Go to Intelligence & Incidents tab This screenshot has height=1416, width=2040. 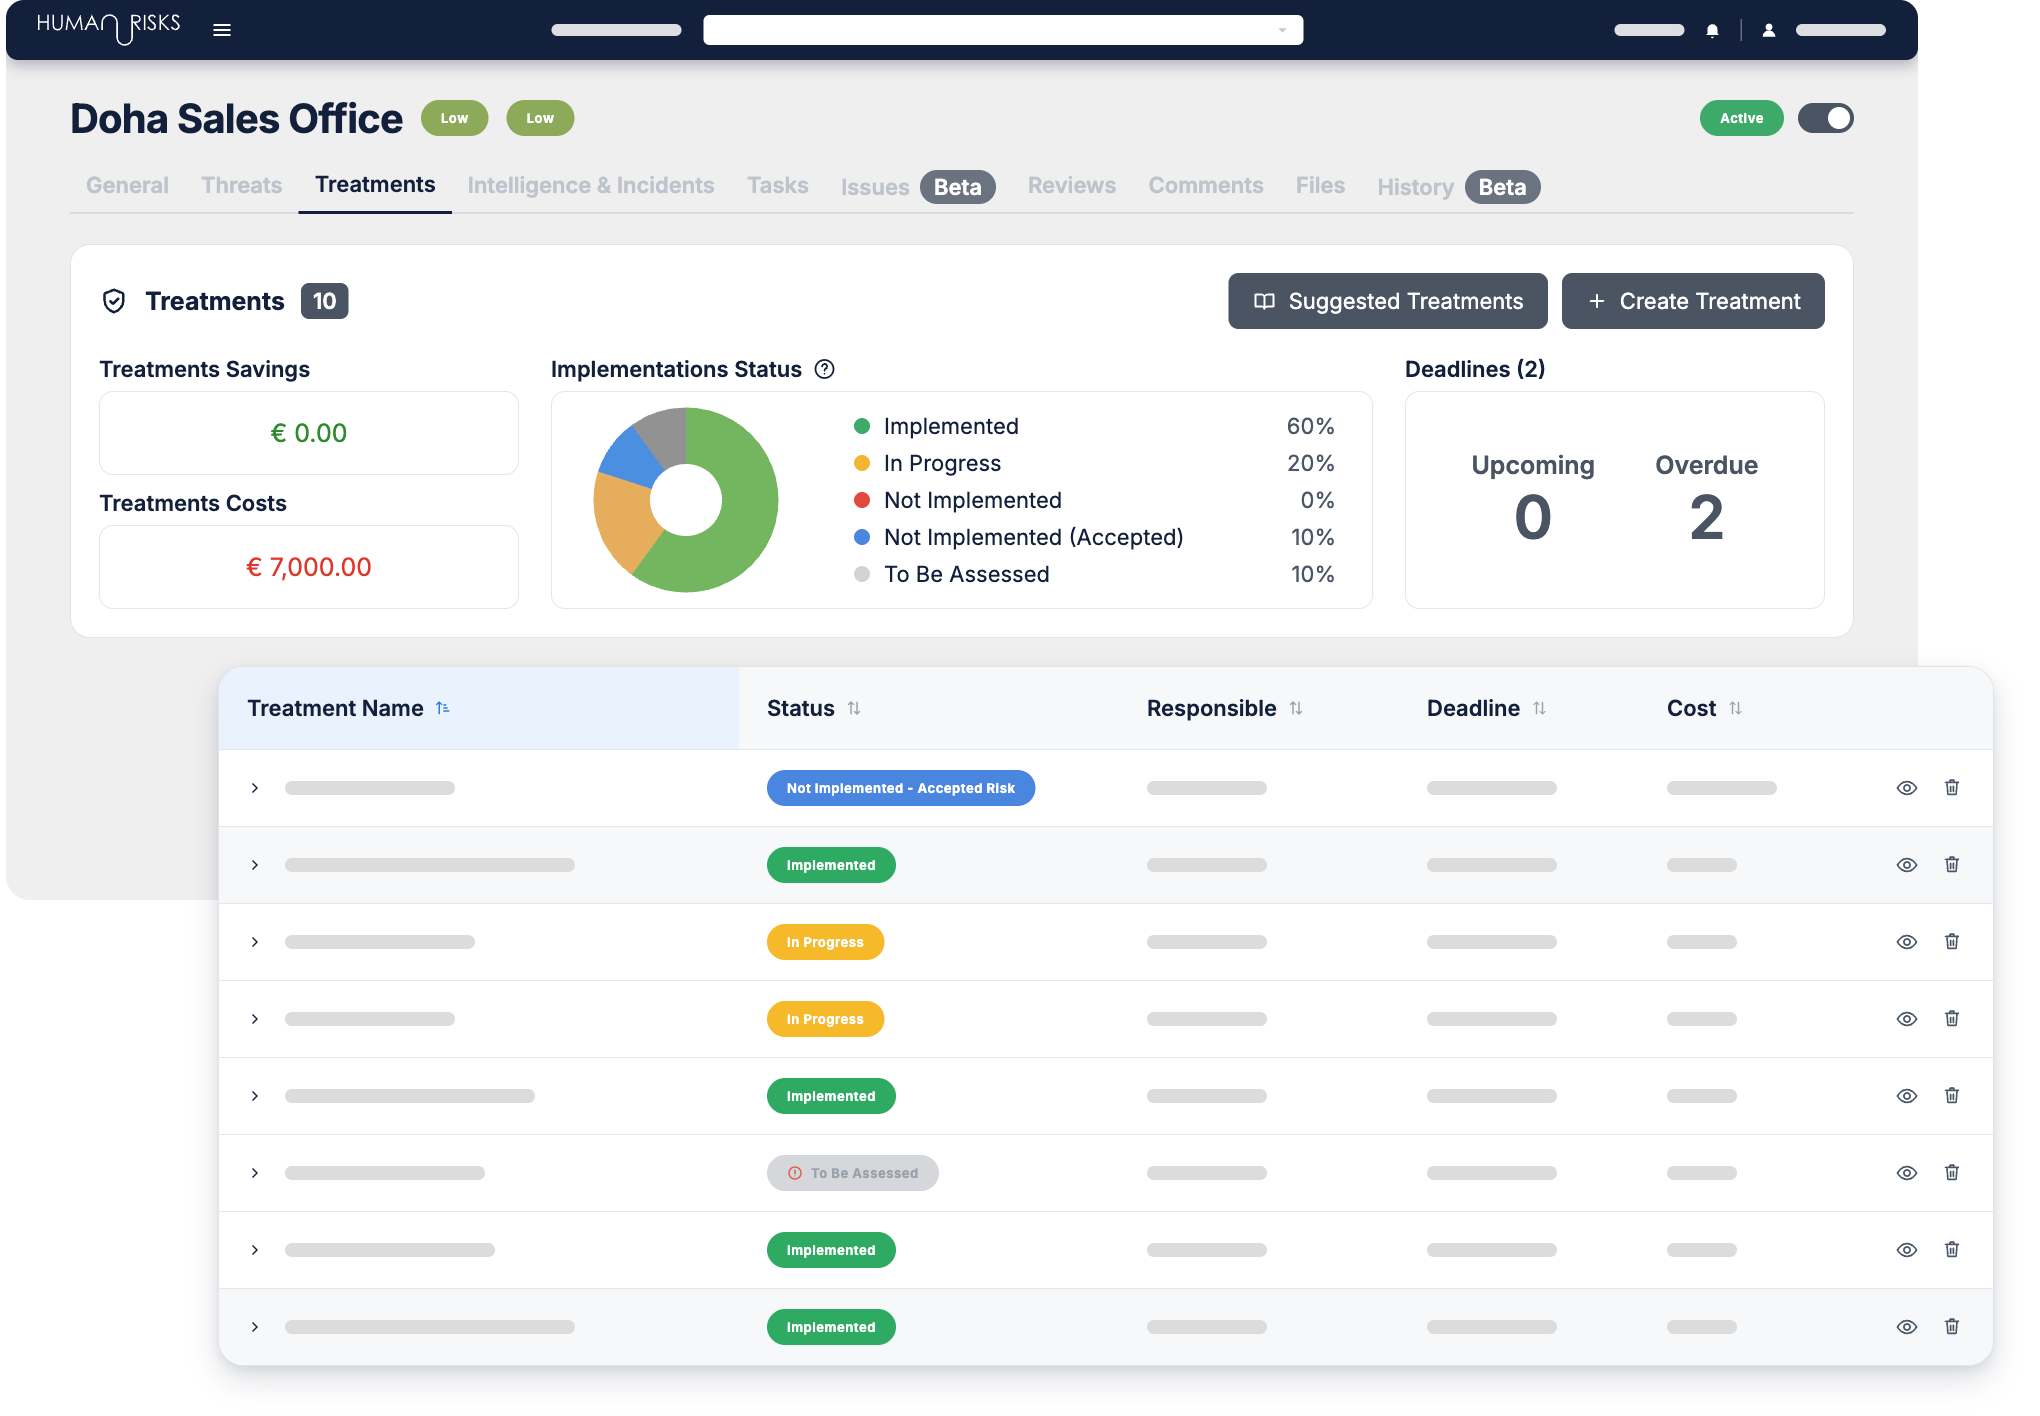coord(591,185)
